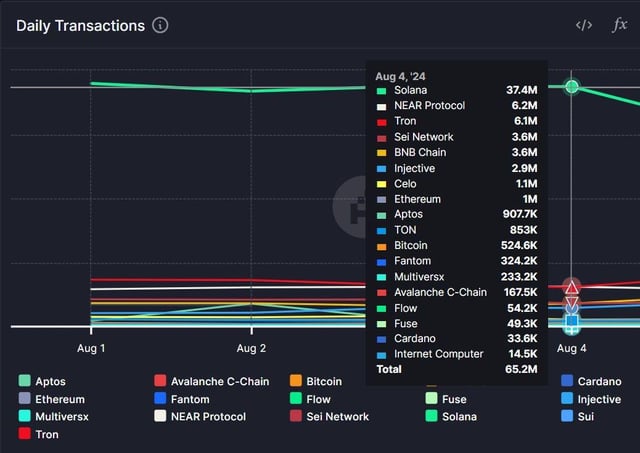640x453 pixels.
Task: Click the fx formula icon
Action: (619, 25)
